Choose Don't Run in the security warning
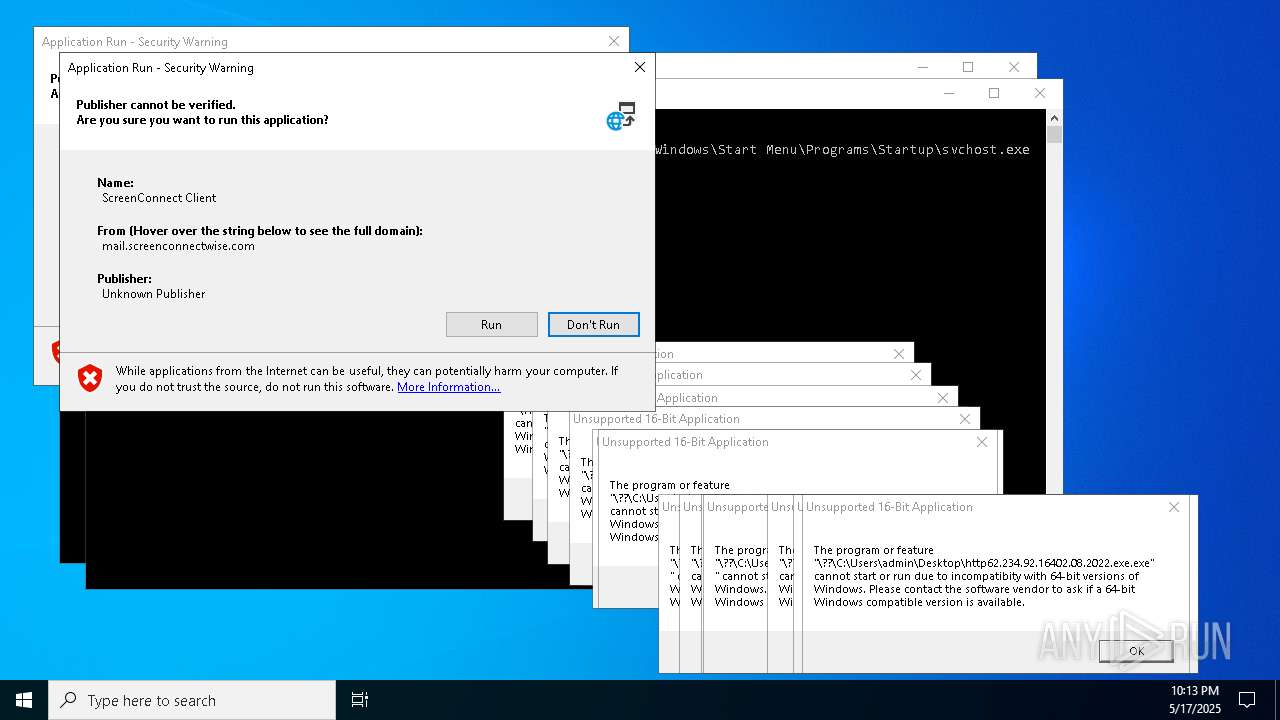1280x720 pixels. click(593, 324)
